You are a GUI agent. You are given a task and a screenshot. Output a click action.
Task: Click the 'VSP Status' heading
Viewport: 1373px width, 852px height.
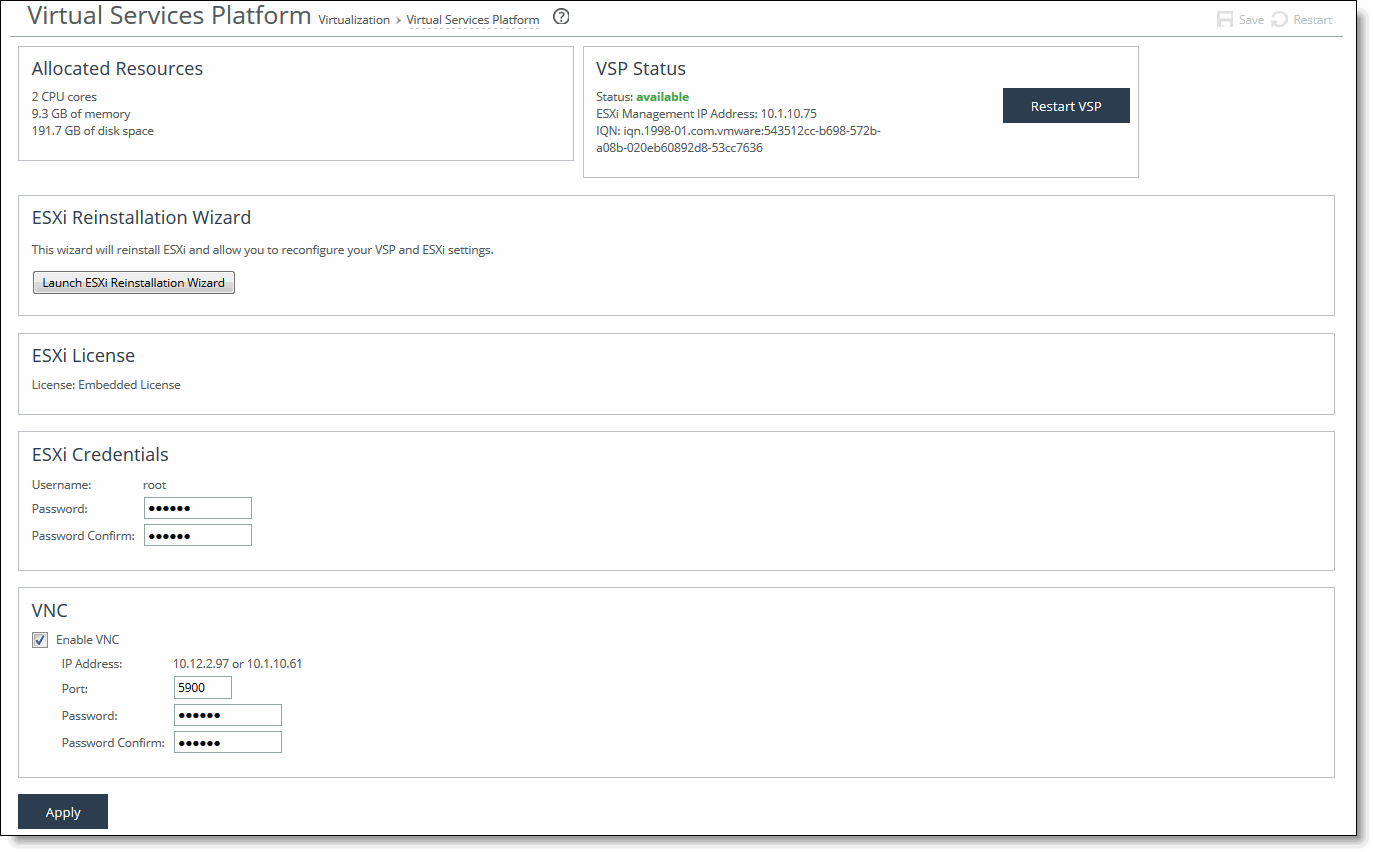pyautogui.click(x=641, y=69)
